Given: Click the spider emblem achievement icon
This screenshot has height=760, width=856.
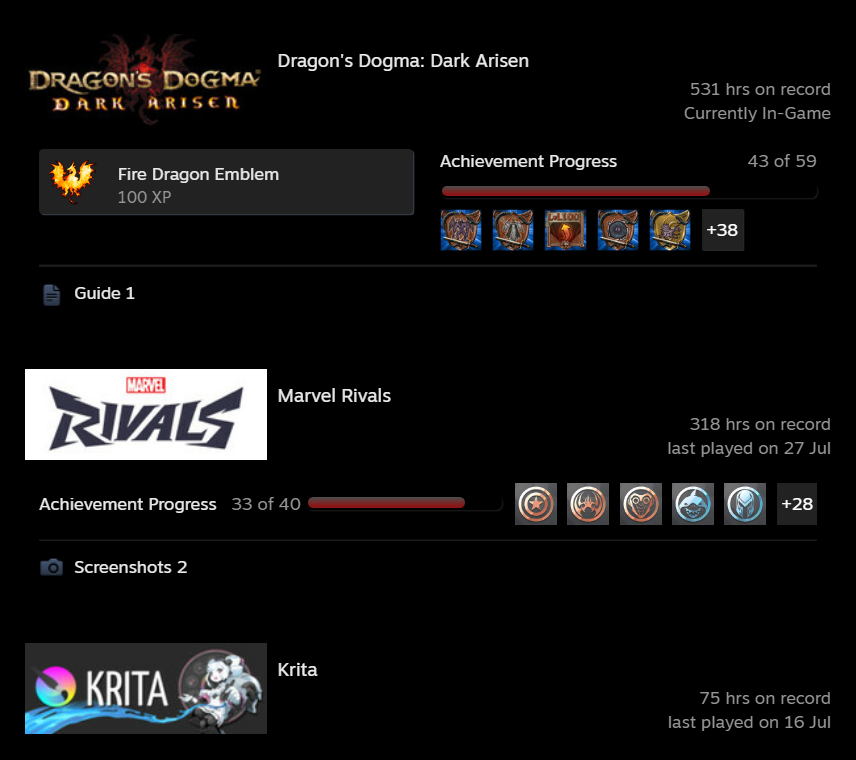Looking at the screenshot, I should [588, 503].
